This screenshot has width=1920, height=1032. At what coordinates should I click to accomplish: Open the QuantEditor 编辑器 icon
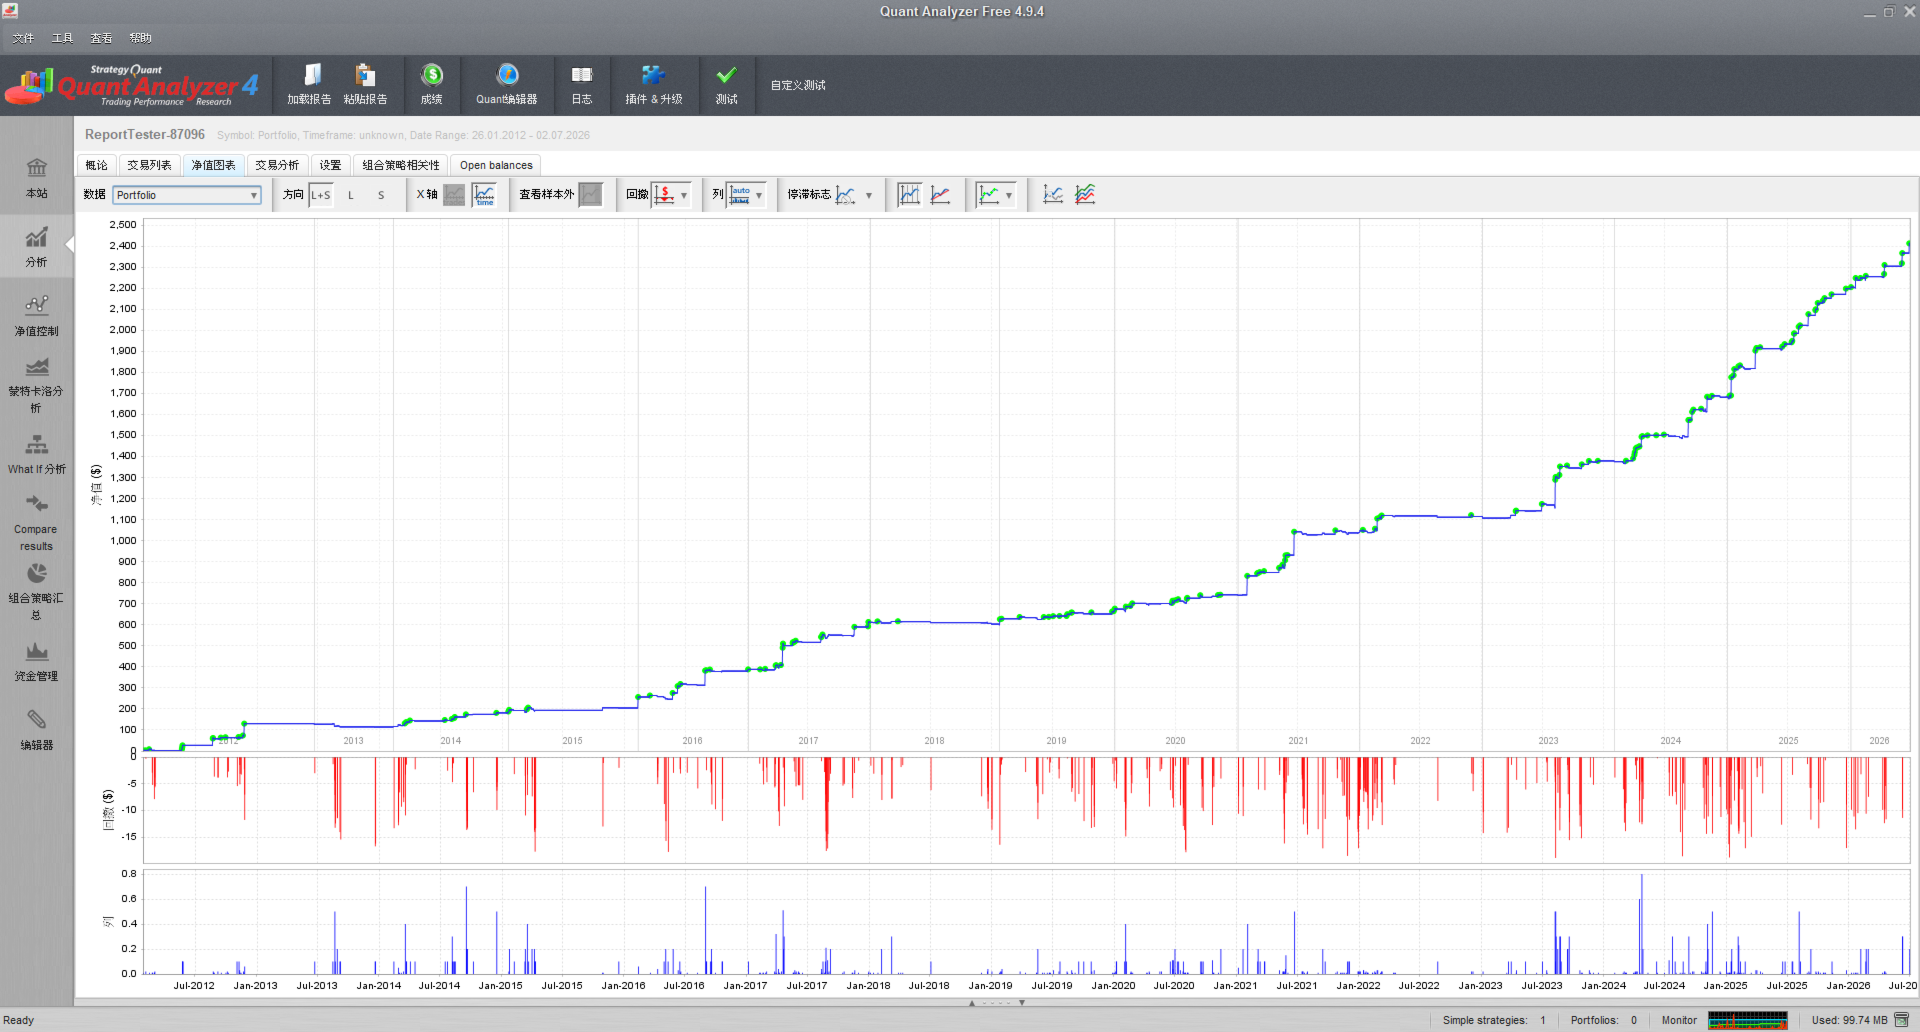pyautogui.click(x=507, y=85)
